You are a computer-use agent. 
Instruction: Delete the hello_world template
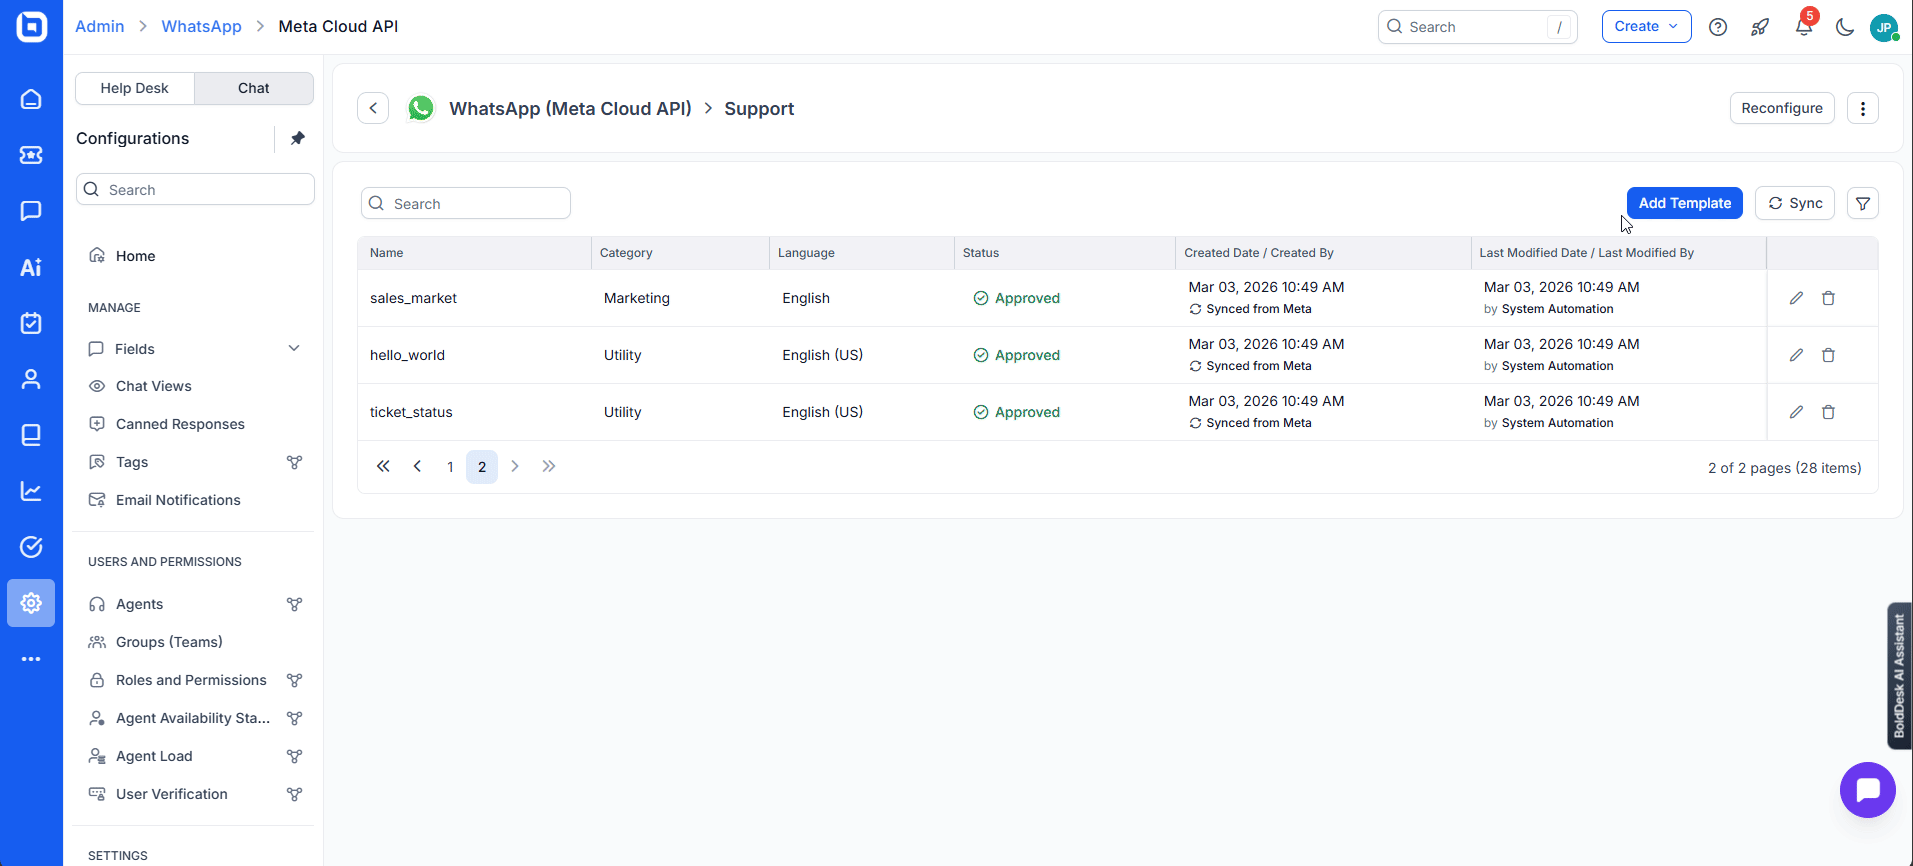pyautogui.click(x=1828, y=355)
